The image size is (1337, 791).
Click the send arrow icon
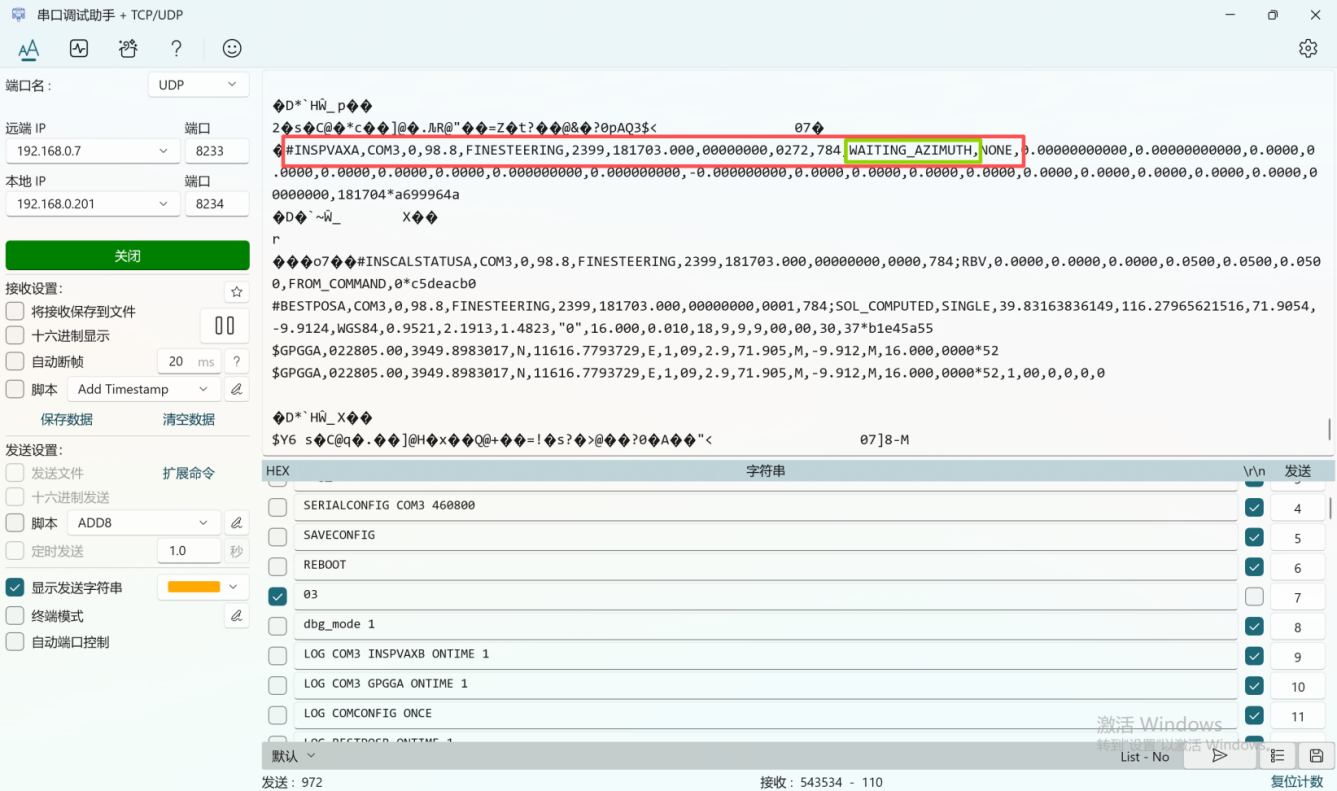tap(1219, 756)
